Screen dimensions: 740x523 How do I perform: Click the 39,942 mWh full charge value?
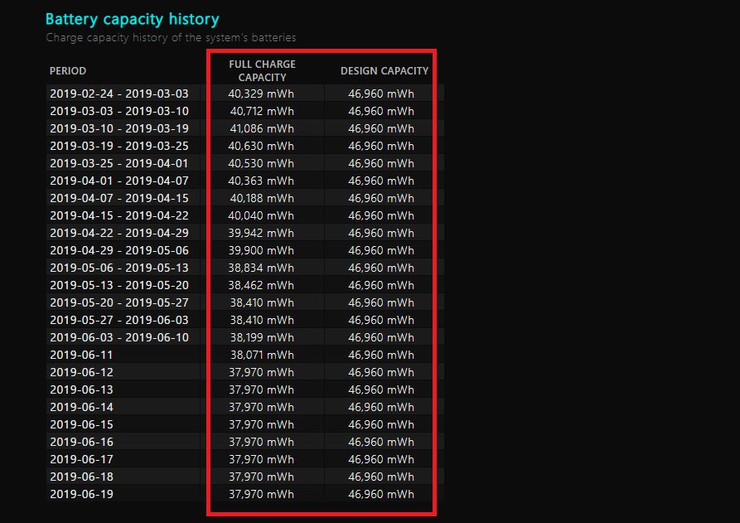coord(261,233)
